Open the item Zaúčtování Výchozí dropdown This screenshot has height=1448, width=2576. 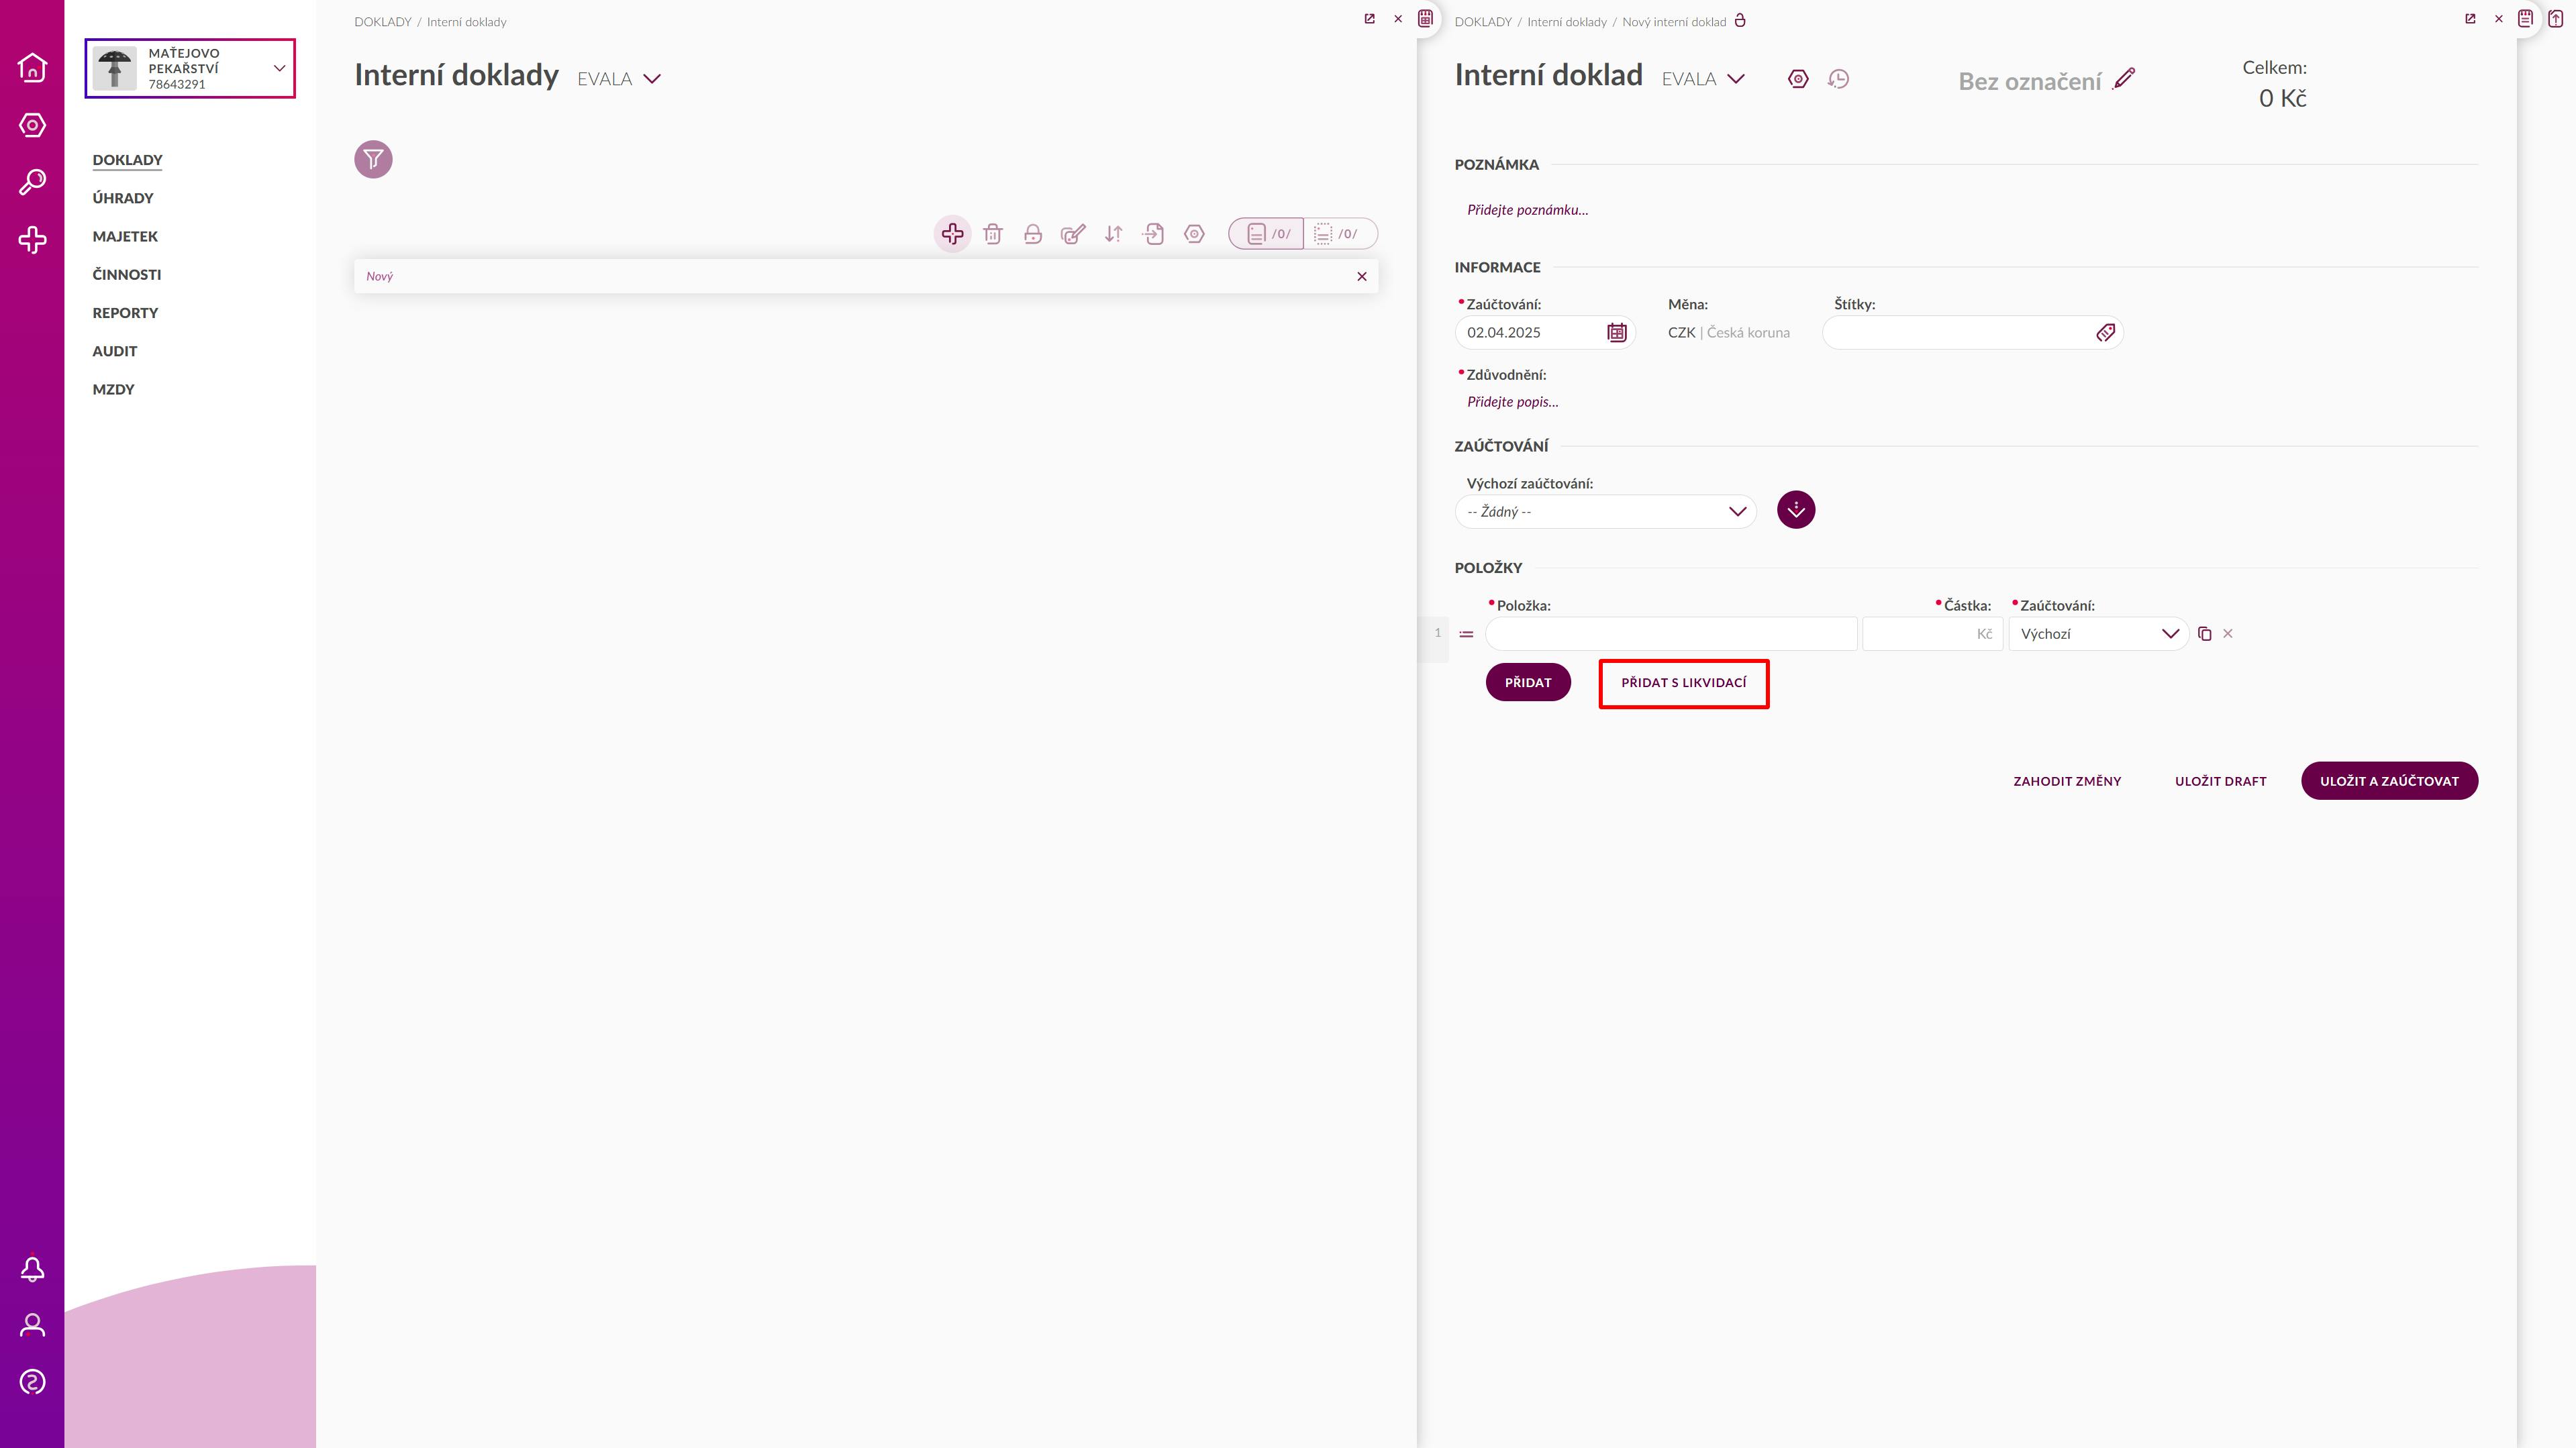[2098, 634]
